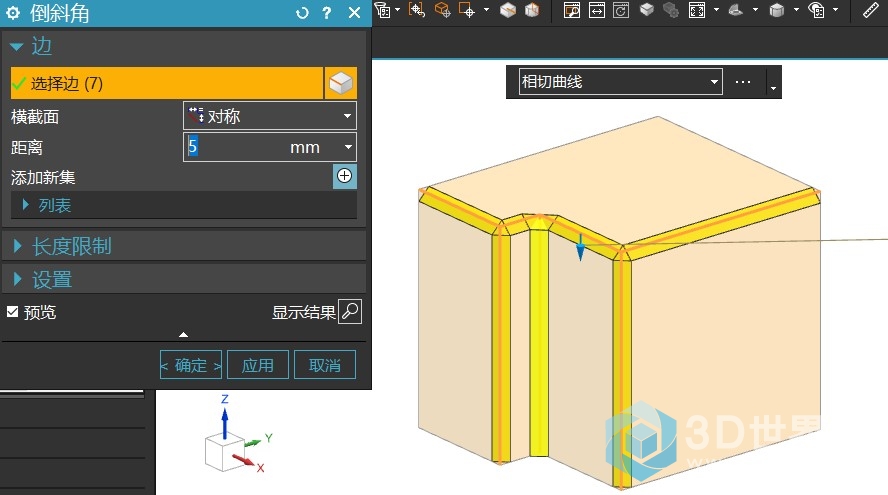Open dropdown arrow after rectangle crosshair icon
The width and height of the screenshot is (888, 495).
[486, 10]
